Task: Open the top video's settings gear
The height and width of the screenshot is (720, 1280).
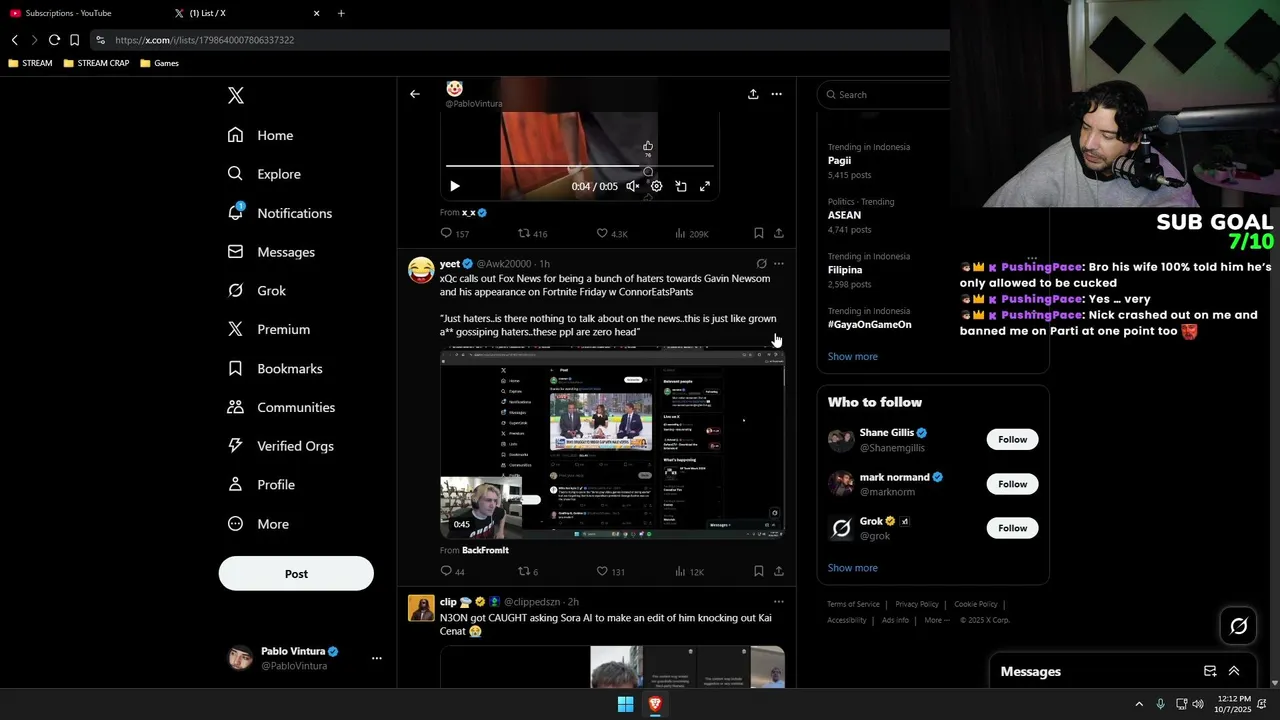Action: click(x=657, y=186)
